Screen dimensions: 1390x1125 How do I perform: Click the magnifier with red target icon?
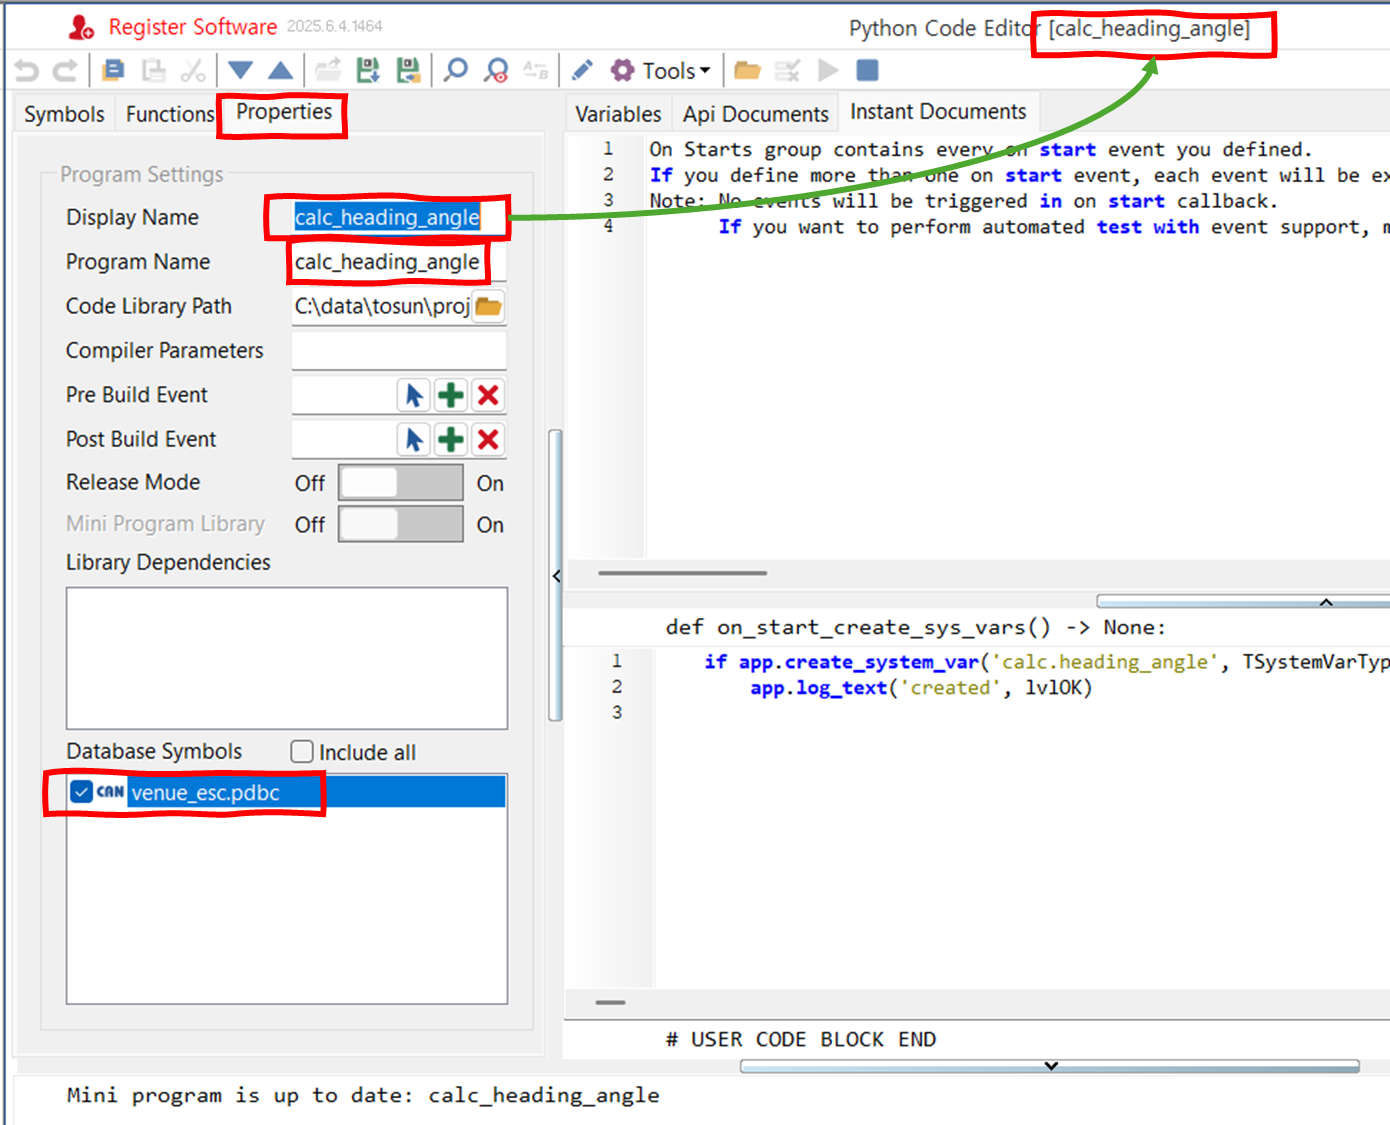pos(496,70)
